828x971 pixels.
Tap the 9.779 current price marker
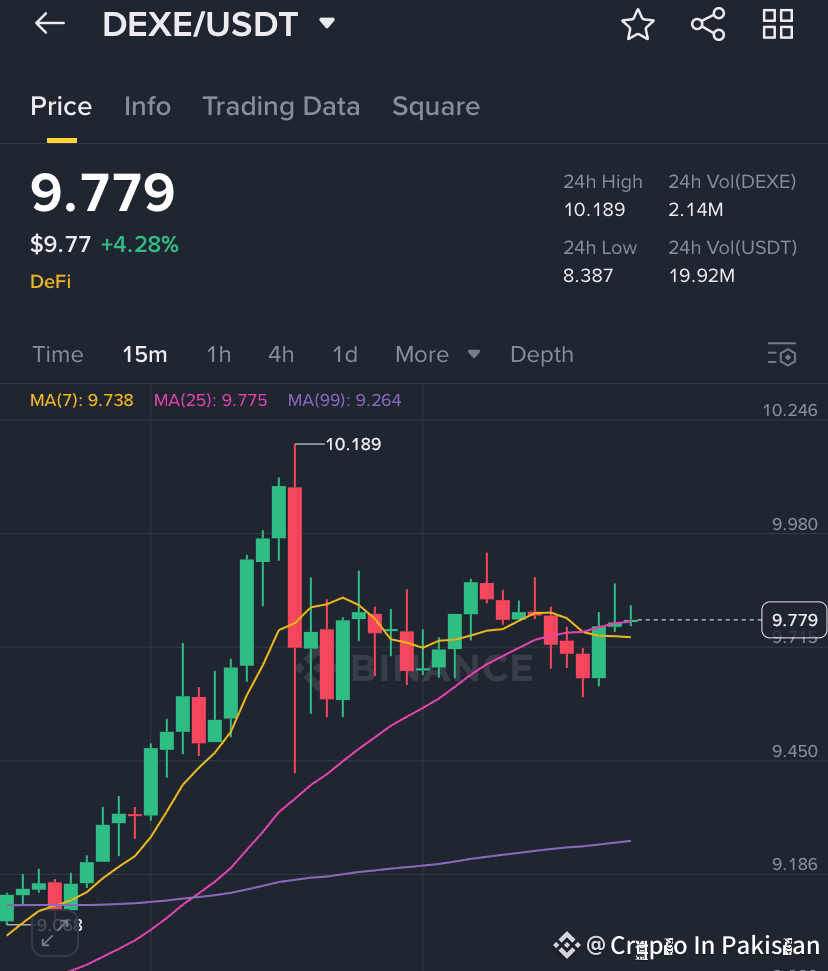[x=794, y=619]
